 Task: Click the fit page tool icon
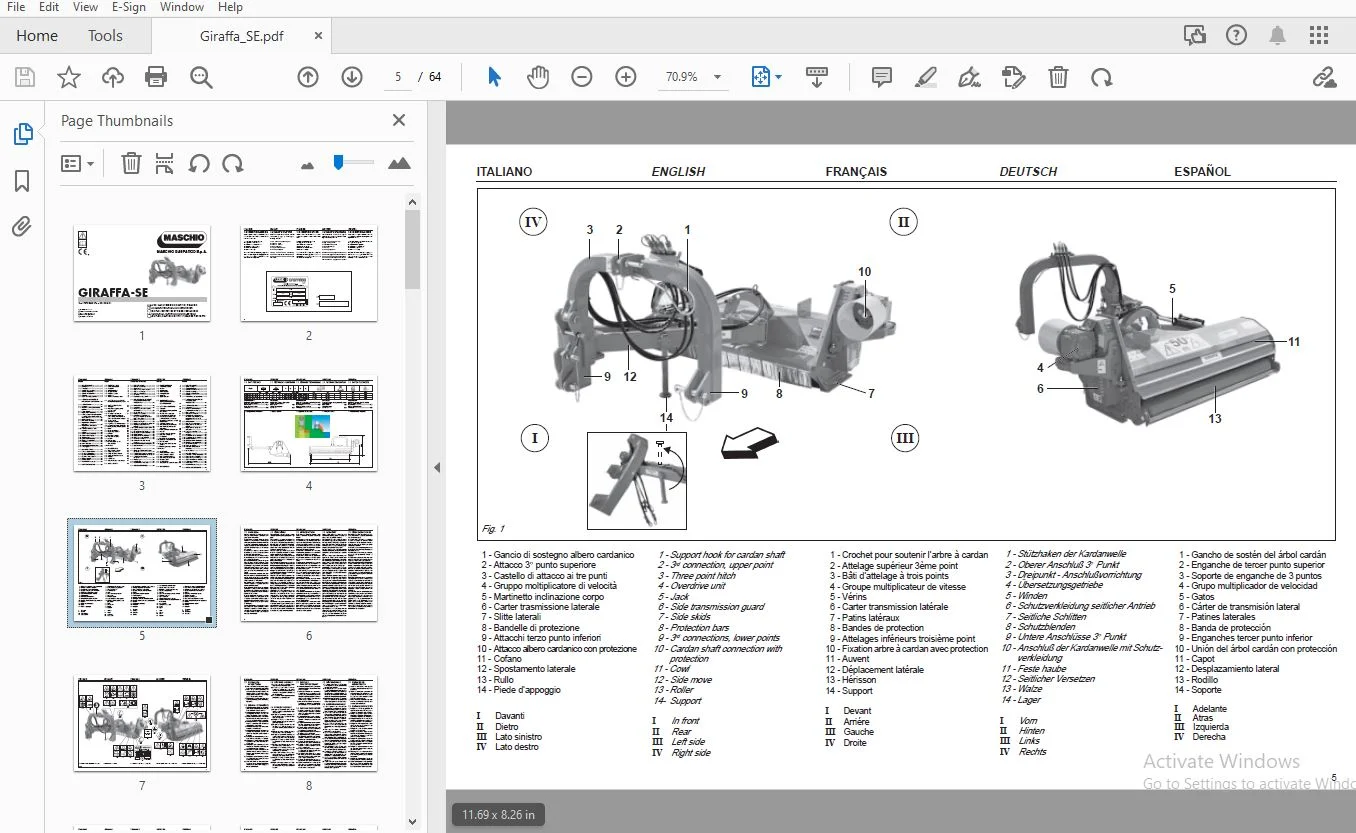click(760, 77)
